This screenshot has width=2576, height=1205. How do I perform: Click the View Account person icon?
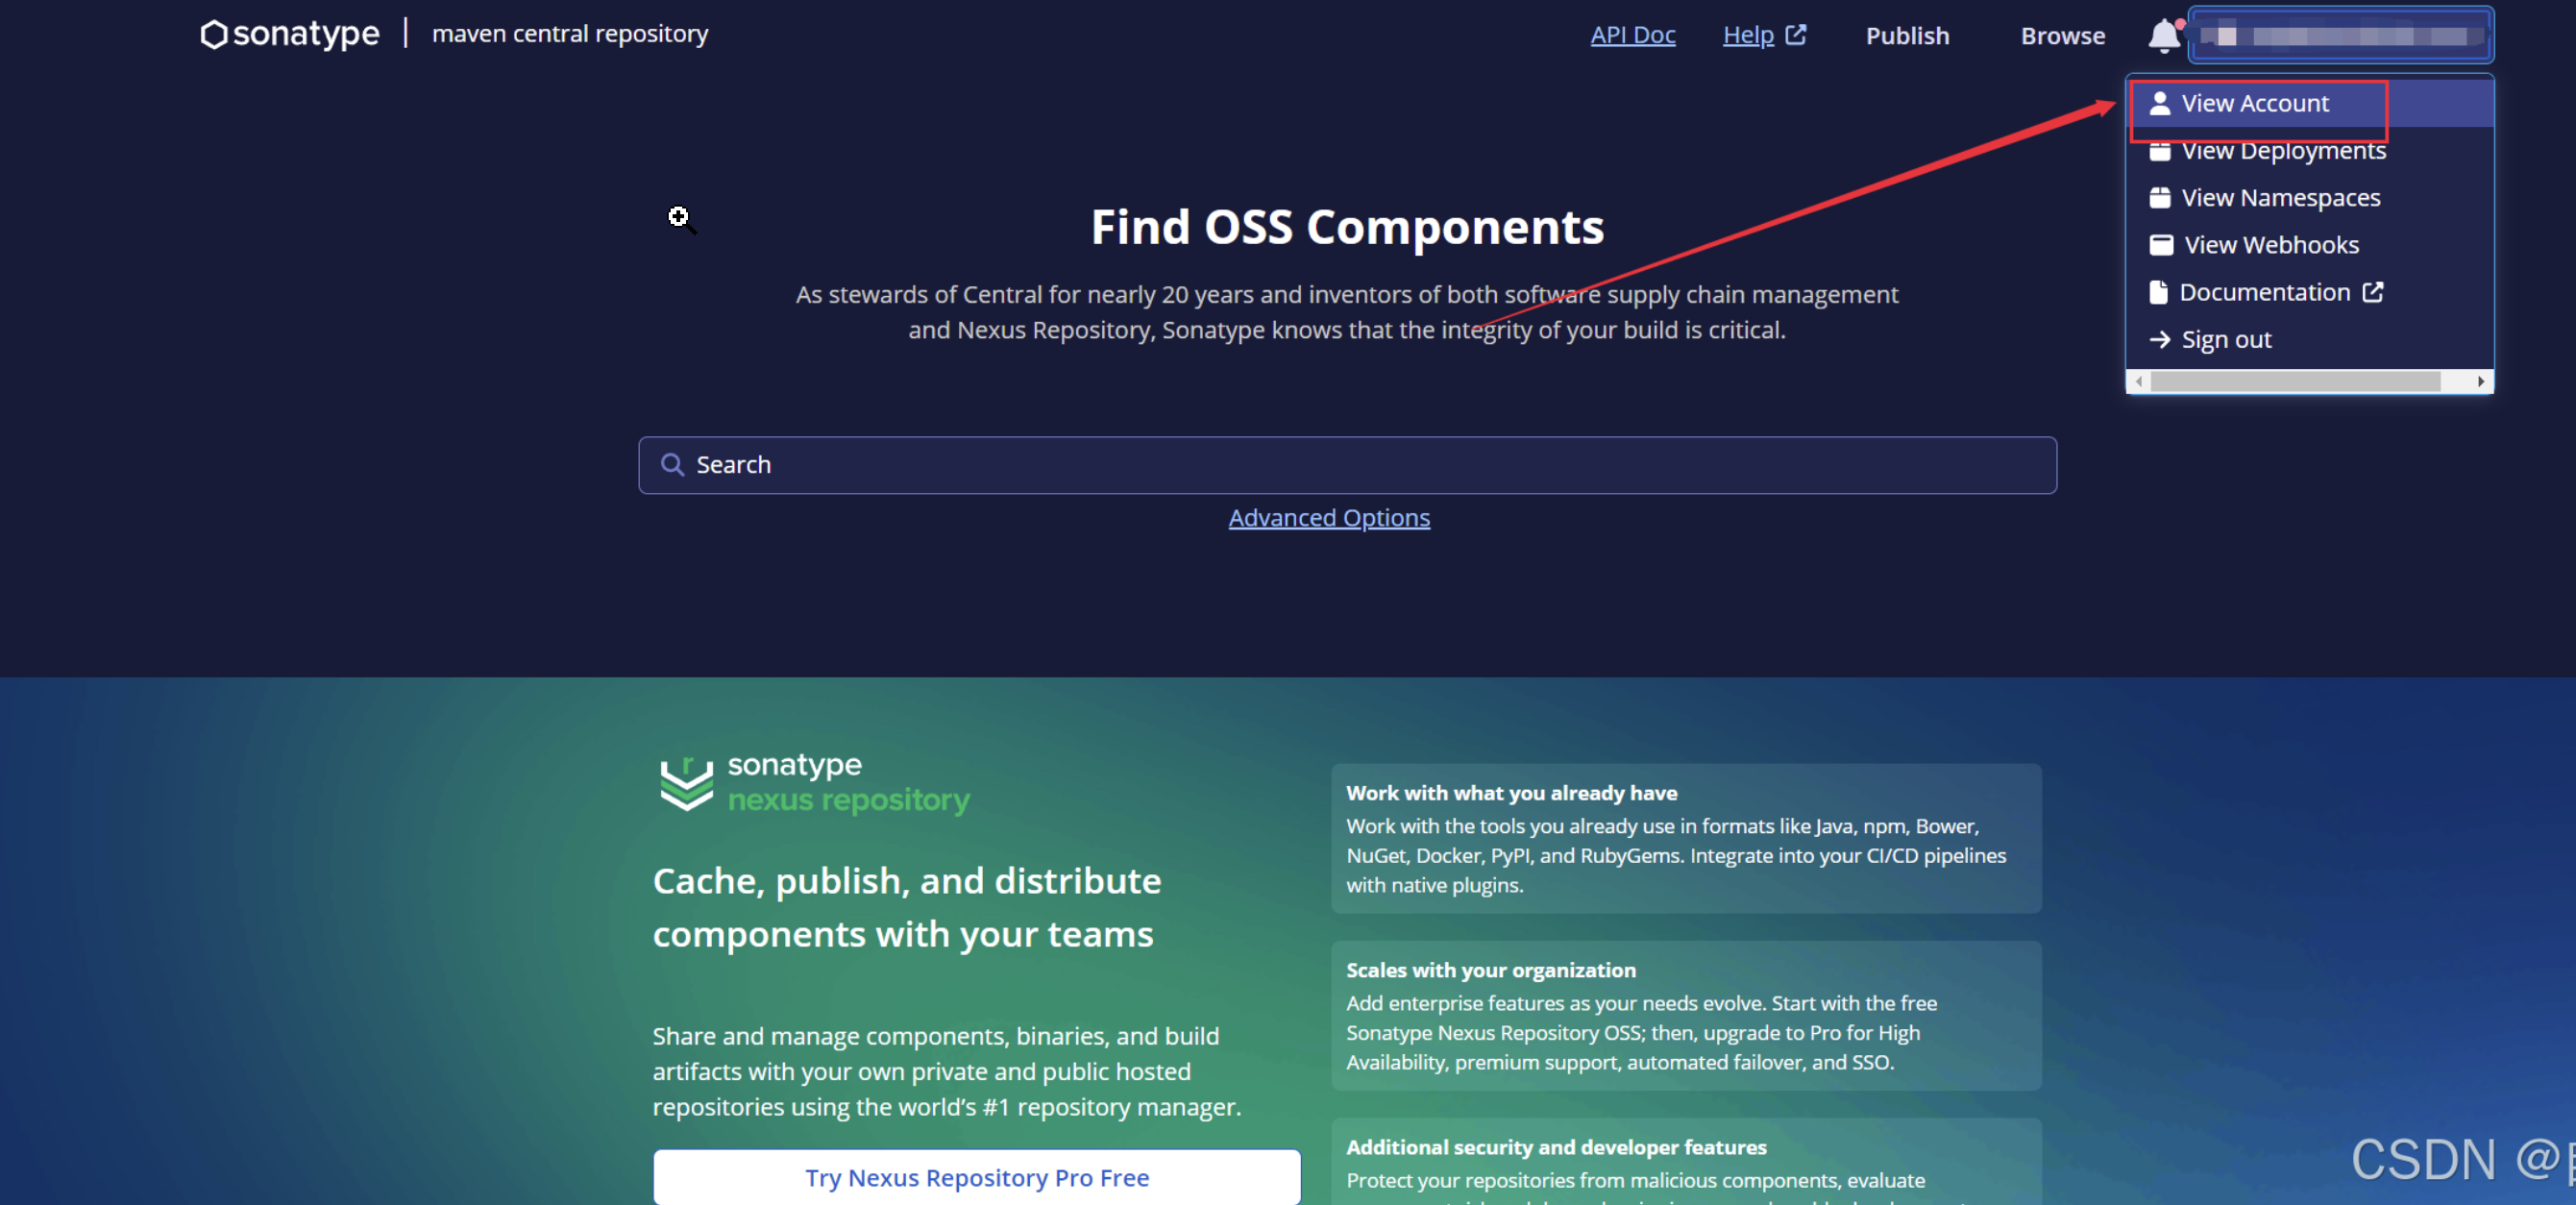(x=2160, y=103)
